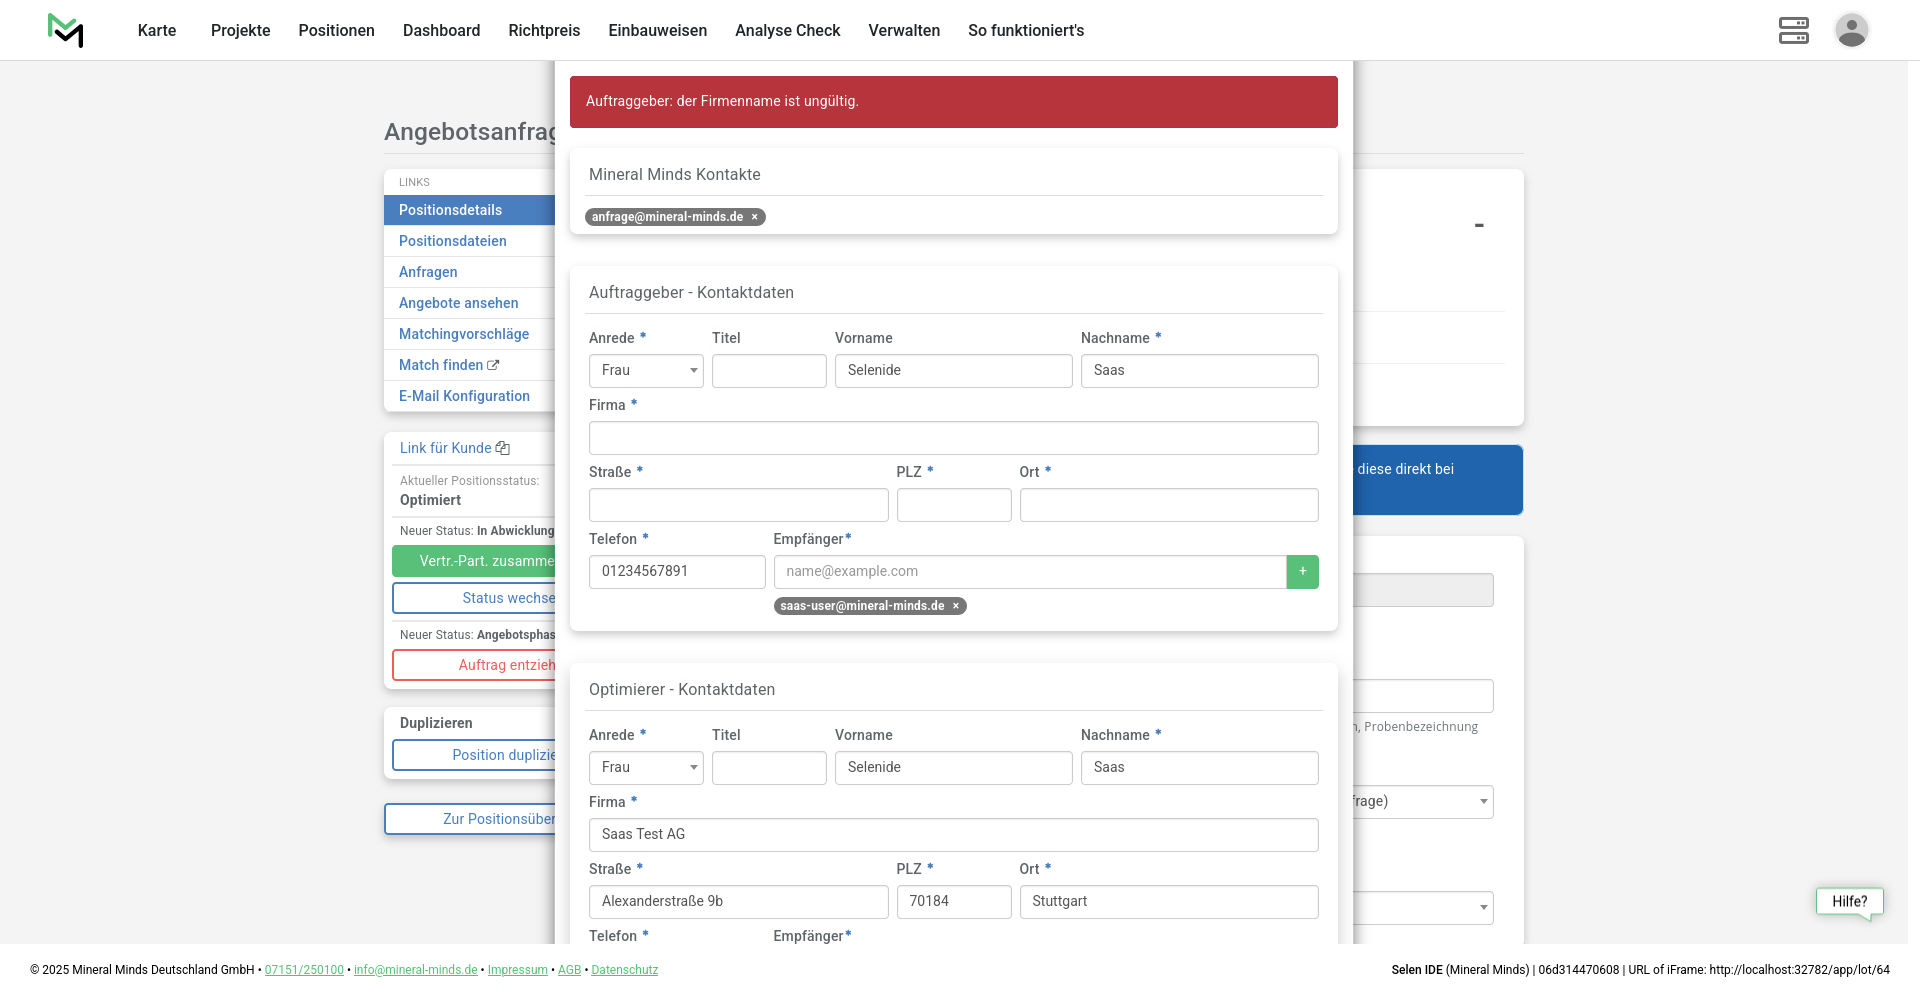1920x994 pixels.
Task: Open the server stack icon in header
Action: [1793, 30]
